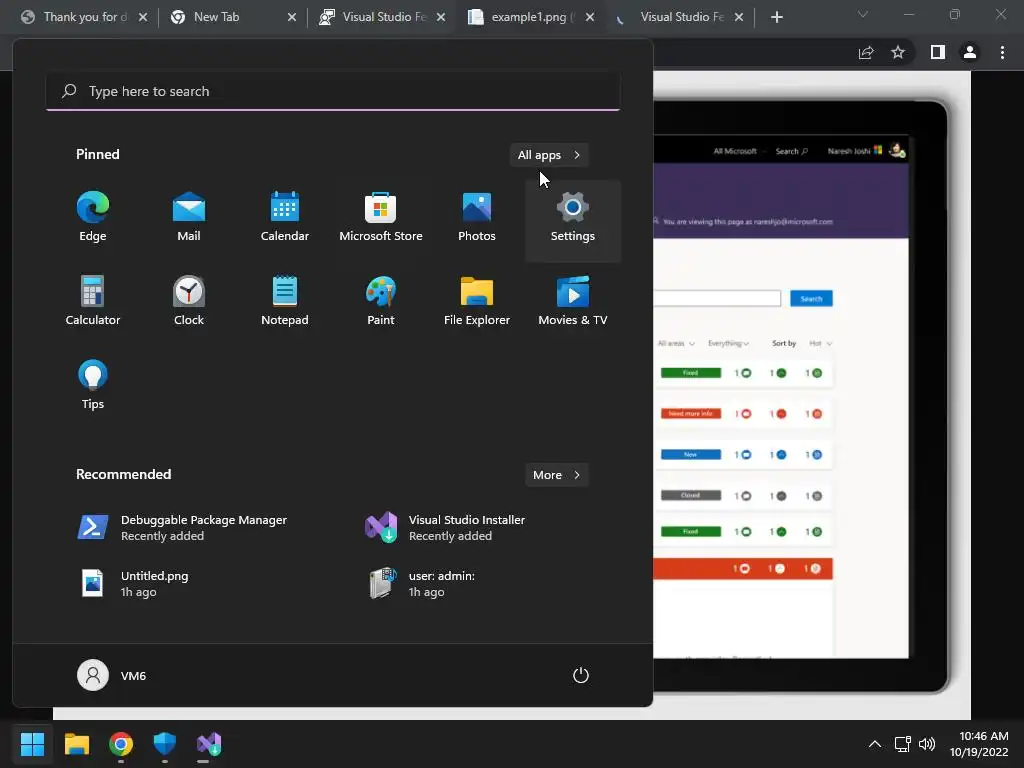
Task: Open the Photos app
Action: 477,218
